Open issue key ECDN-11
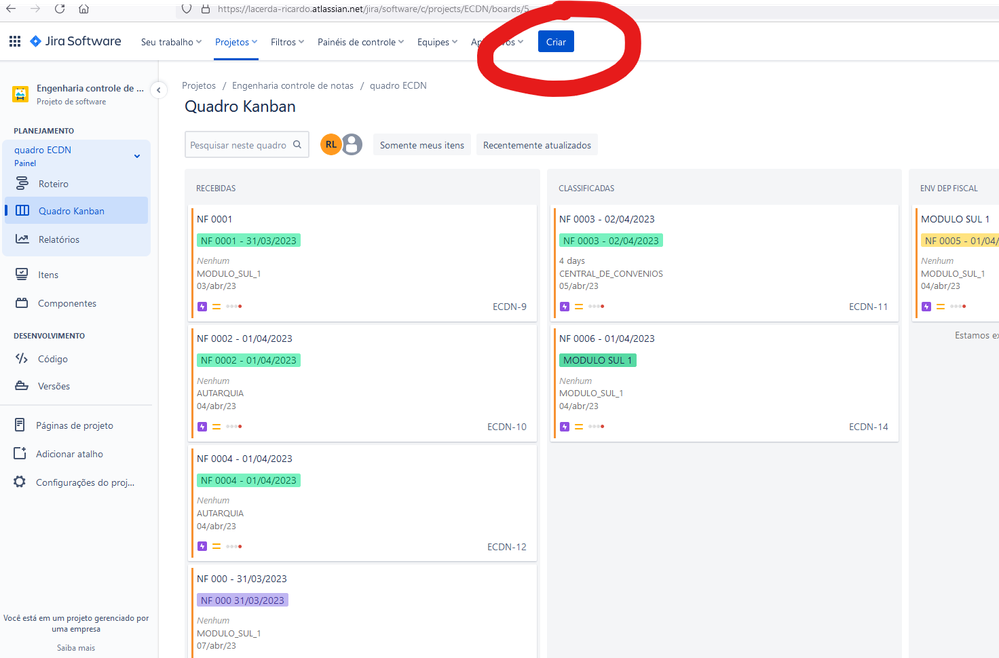This screenshot has width=999, height=658. 868,306
